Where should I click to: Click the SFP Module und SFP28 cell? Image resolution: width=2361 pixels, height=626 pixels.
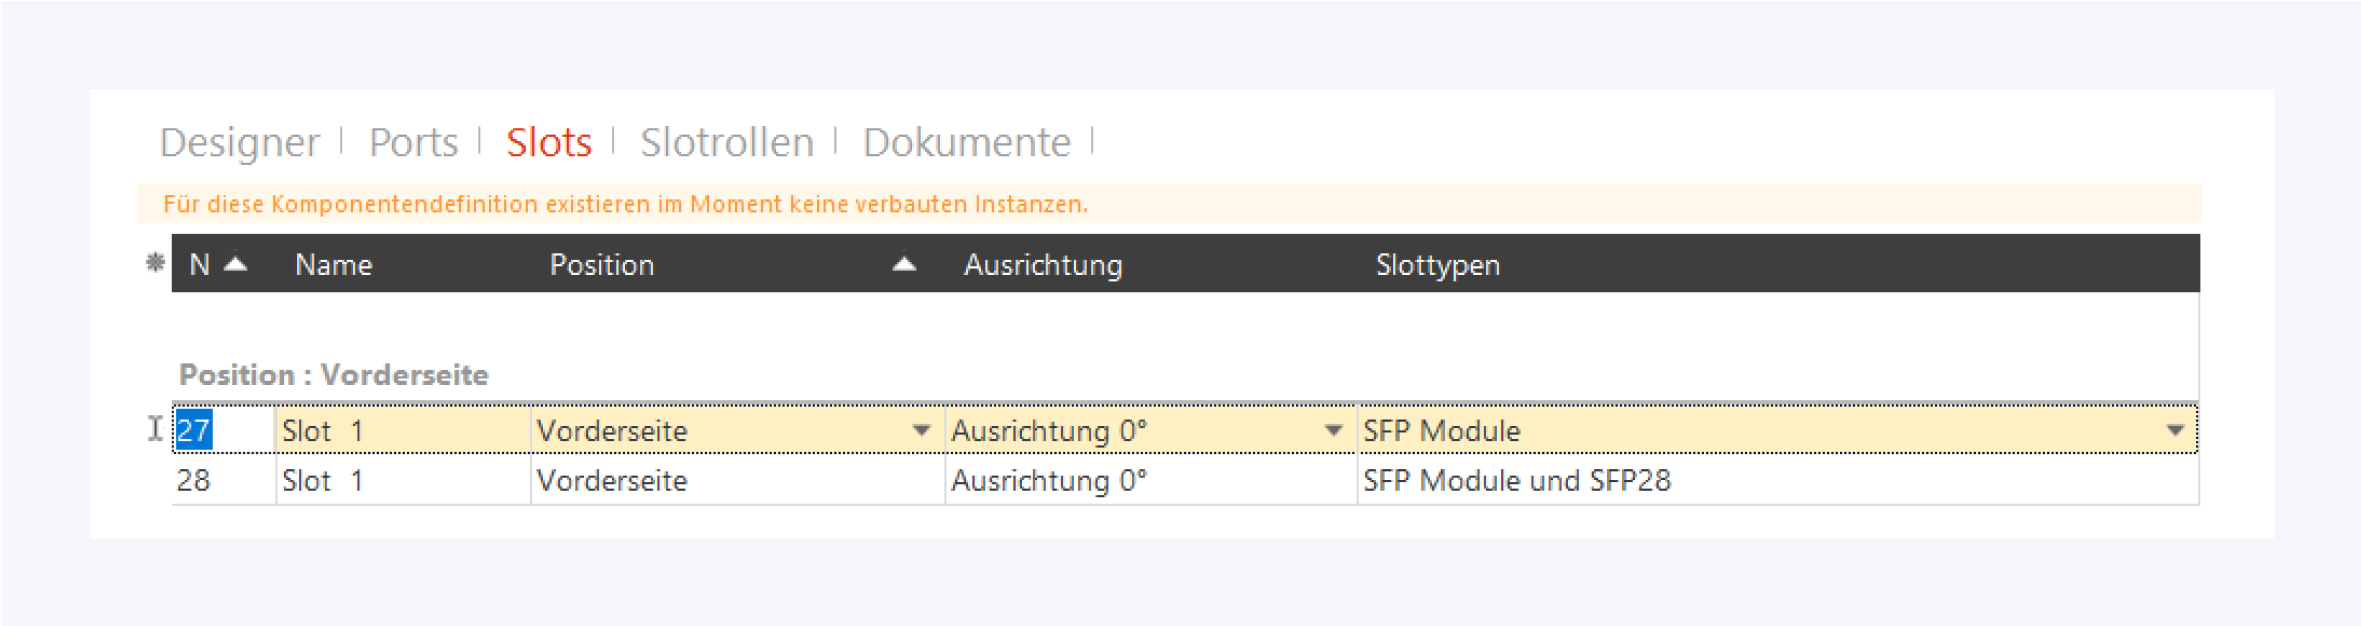1516,481
